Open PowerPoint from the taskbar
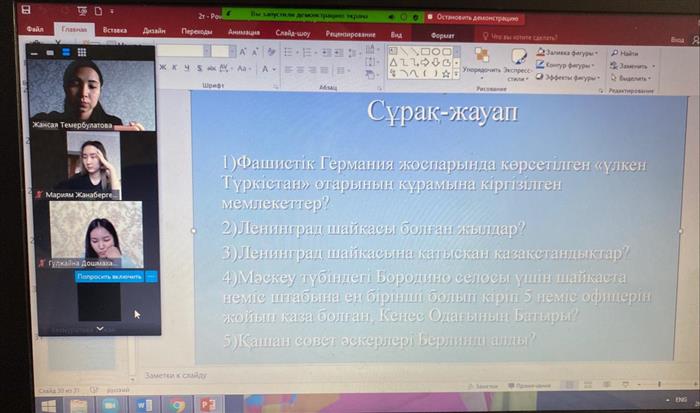The height and width of the screenshot is (413, 700). 208,404
